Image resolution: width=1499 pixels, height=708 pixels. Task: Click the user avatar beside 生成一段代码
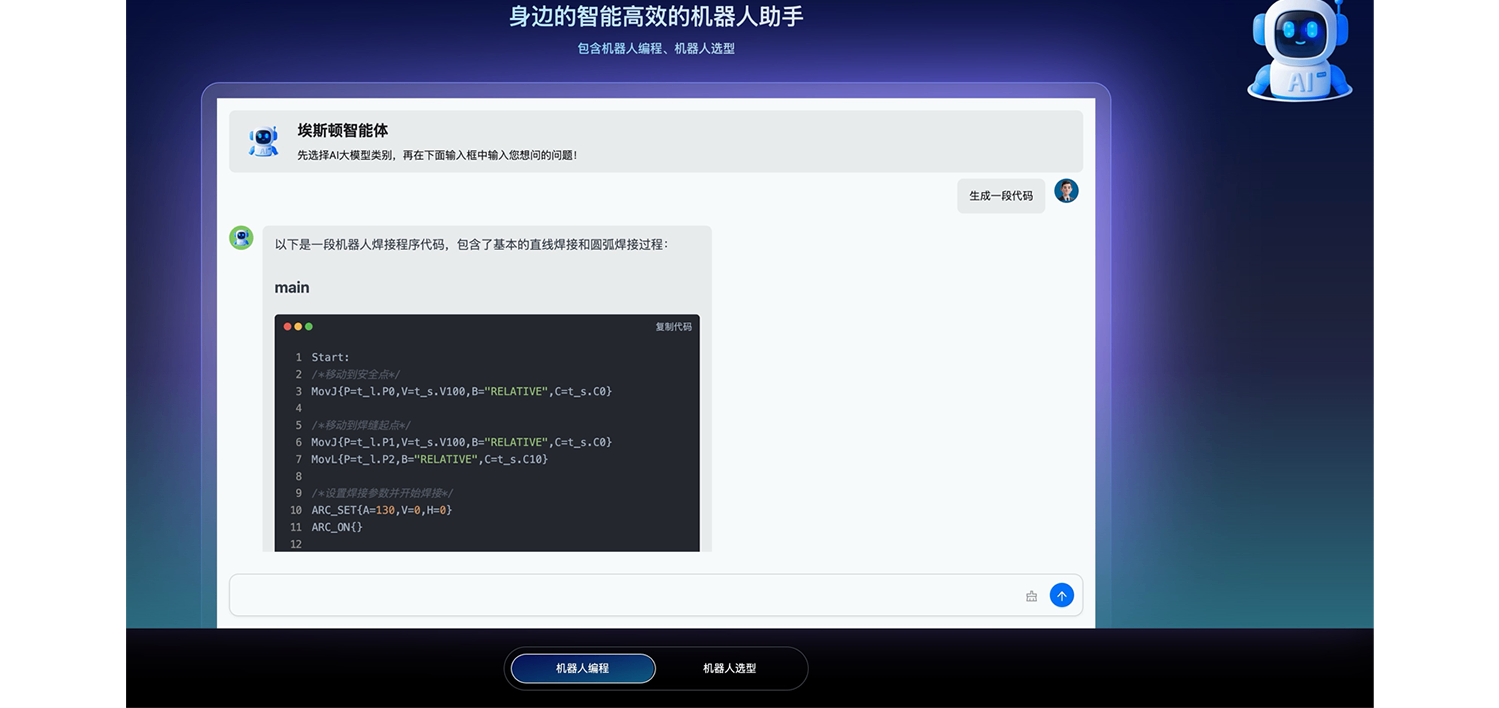tap(1066, 191)
